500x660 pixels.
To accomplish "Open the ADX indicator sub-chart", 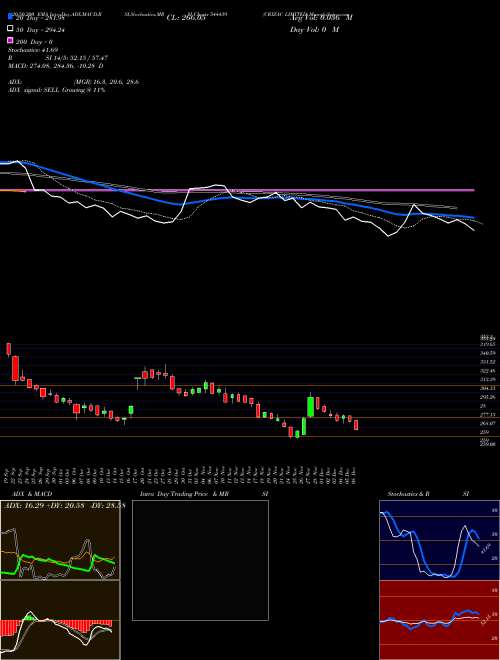I will (x=60, y=540).
